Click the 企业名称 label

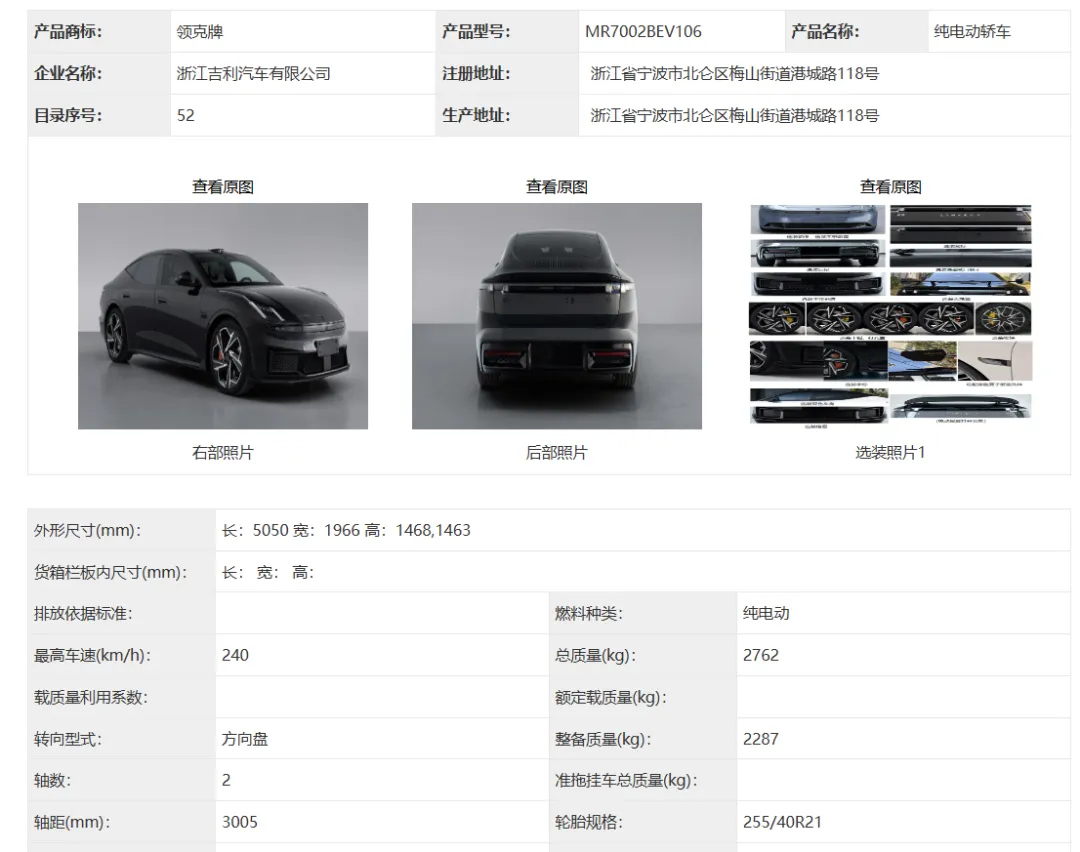coord(68,74)
